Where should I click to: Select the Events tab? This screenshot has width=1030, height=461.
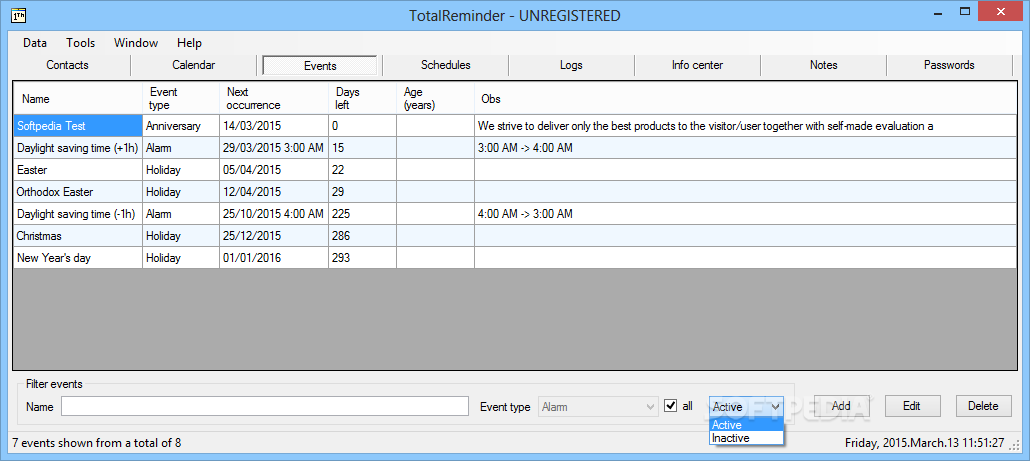tap(320, 66)
